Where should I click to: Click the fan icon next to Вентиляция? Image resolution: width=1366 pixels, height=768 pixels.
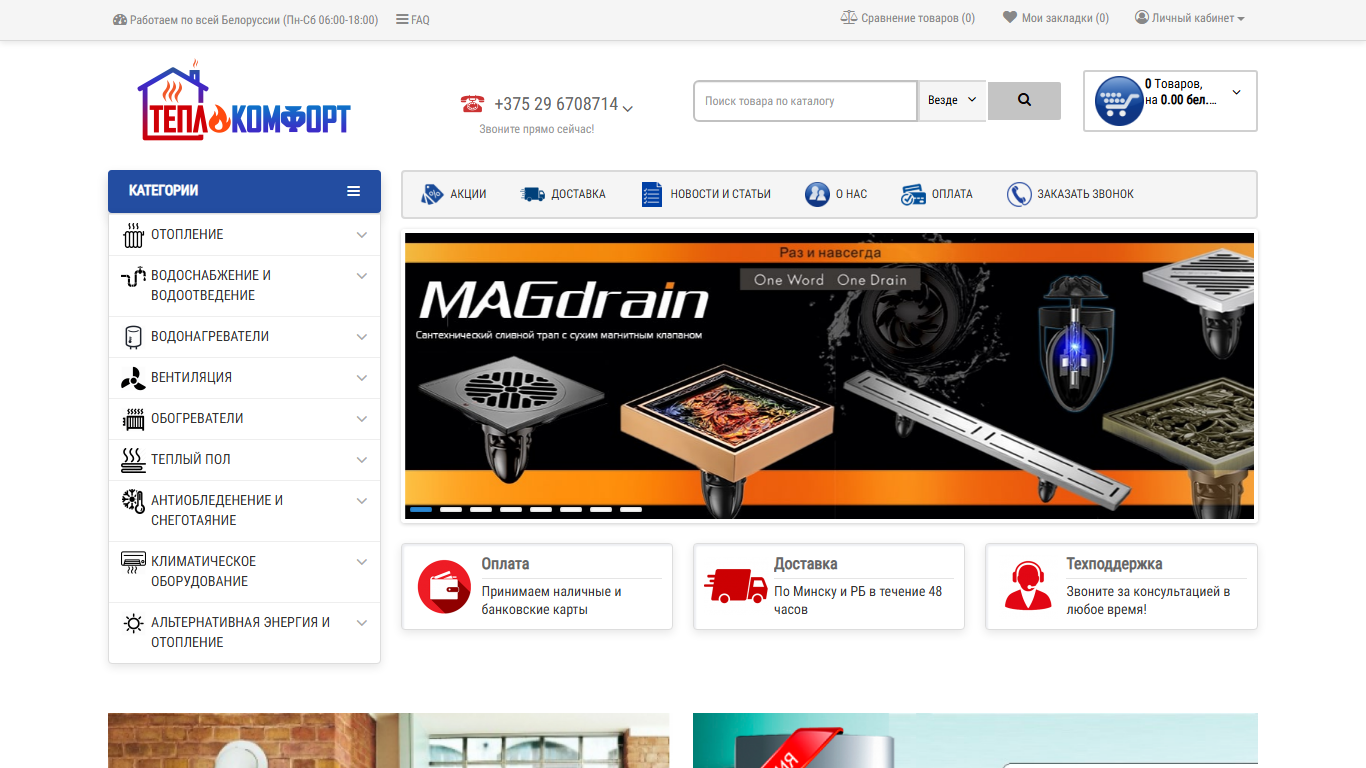[133, 378]
